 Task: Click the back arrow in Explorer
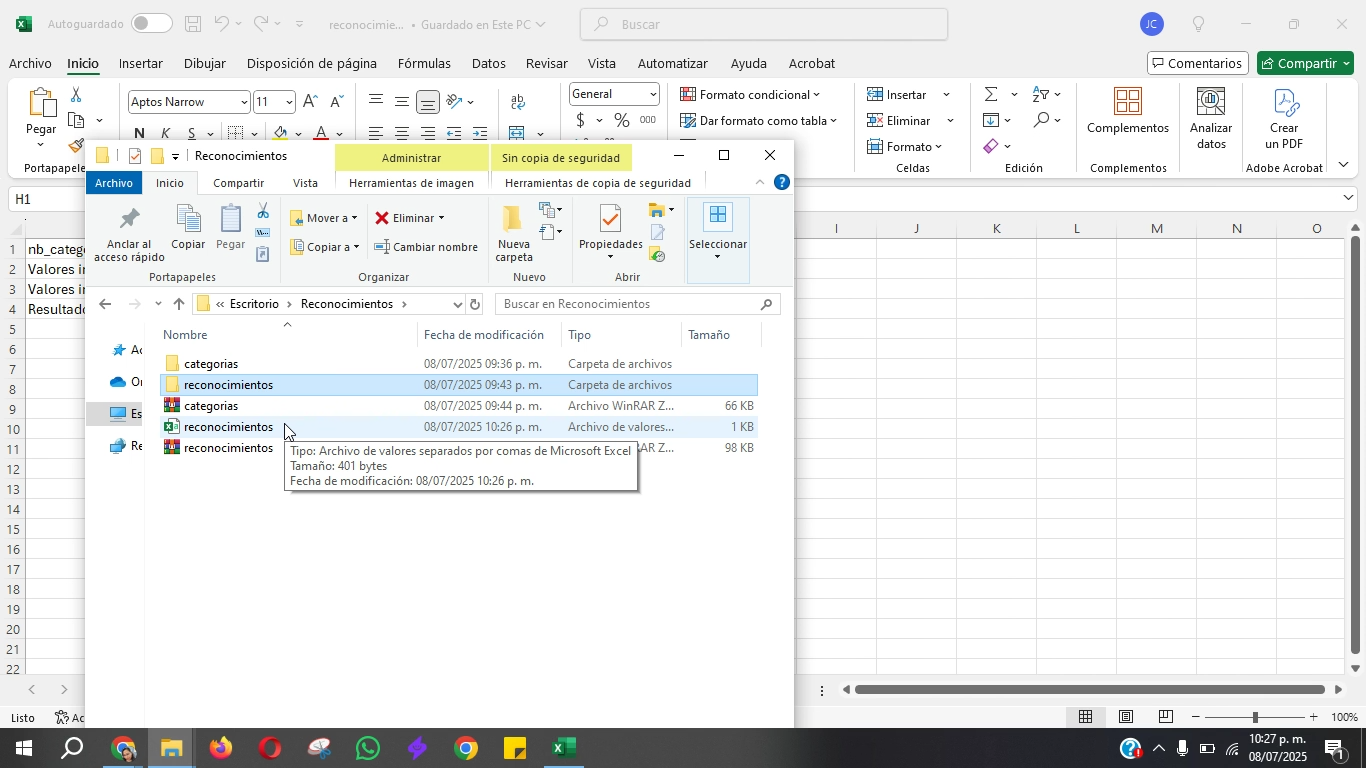105,304
